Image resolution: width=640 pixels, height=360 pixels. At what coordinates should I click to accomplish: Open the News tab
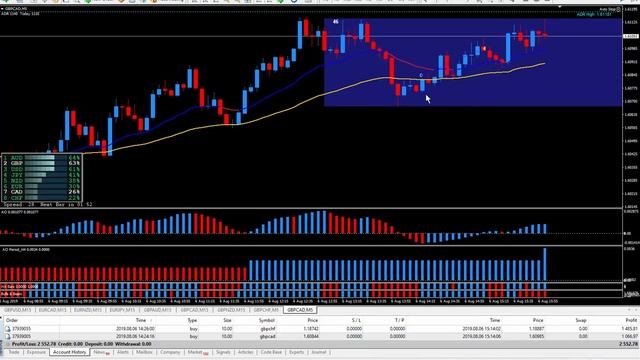pyautogui.click(x=101, y=352)
